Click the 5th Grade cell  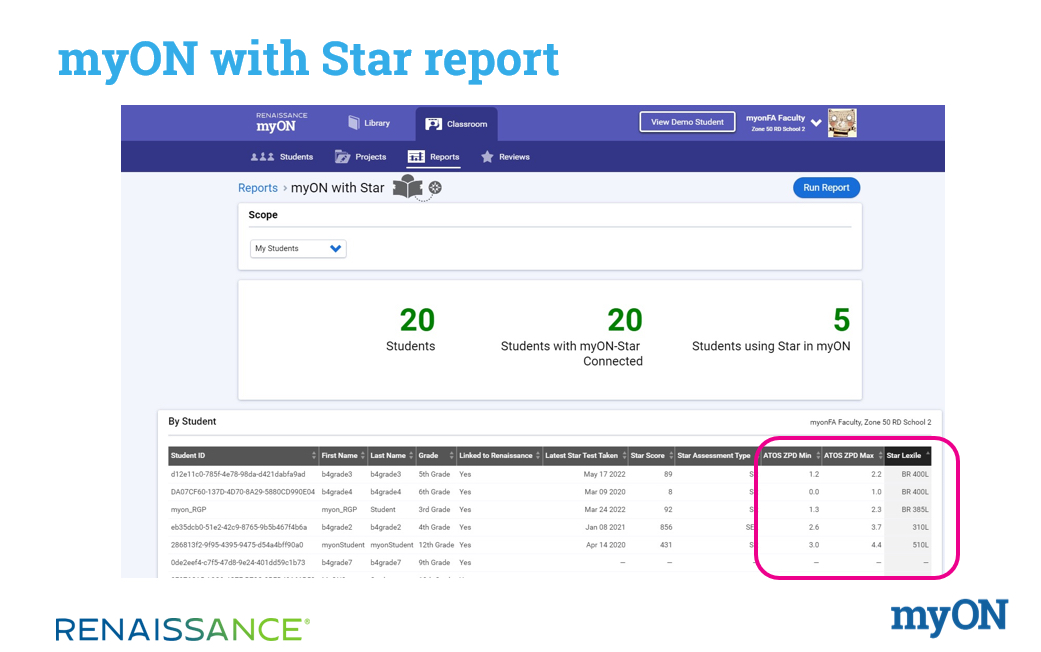click(434, 474)
